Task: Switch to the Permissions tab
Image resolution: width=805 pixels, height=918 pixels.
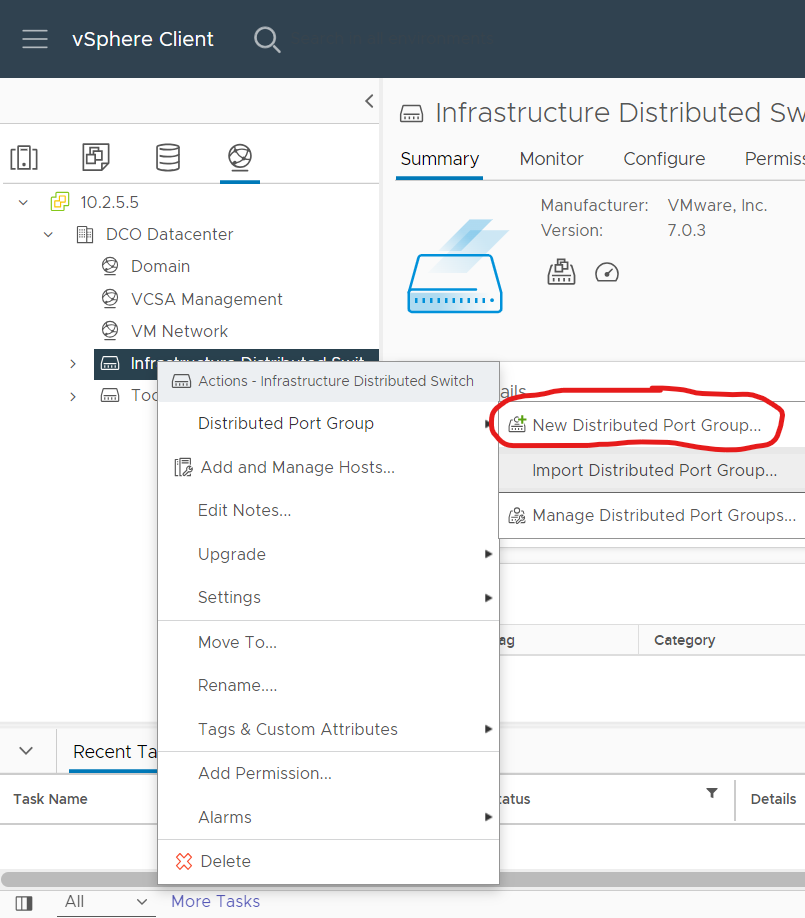Action: [x=774, y=159]
